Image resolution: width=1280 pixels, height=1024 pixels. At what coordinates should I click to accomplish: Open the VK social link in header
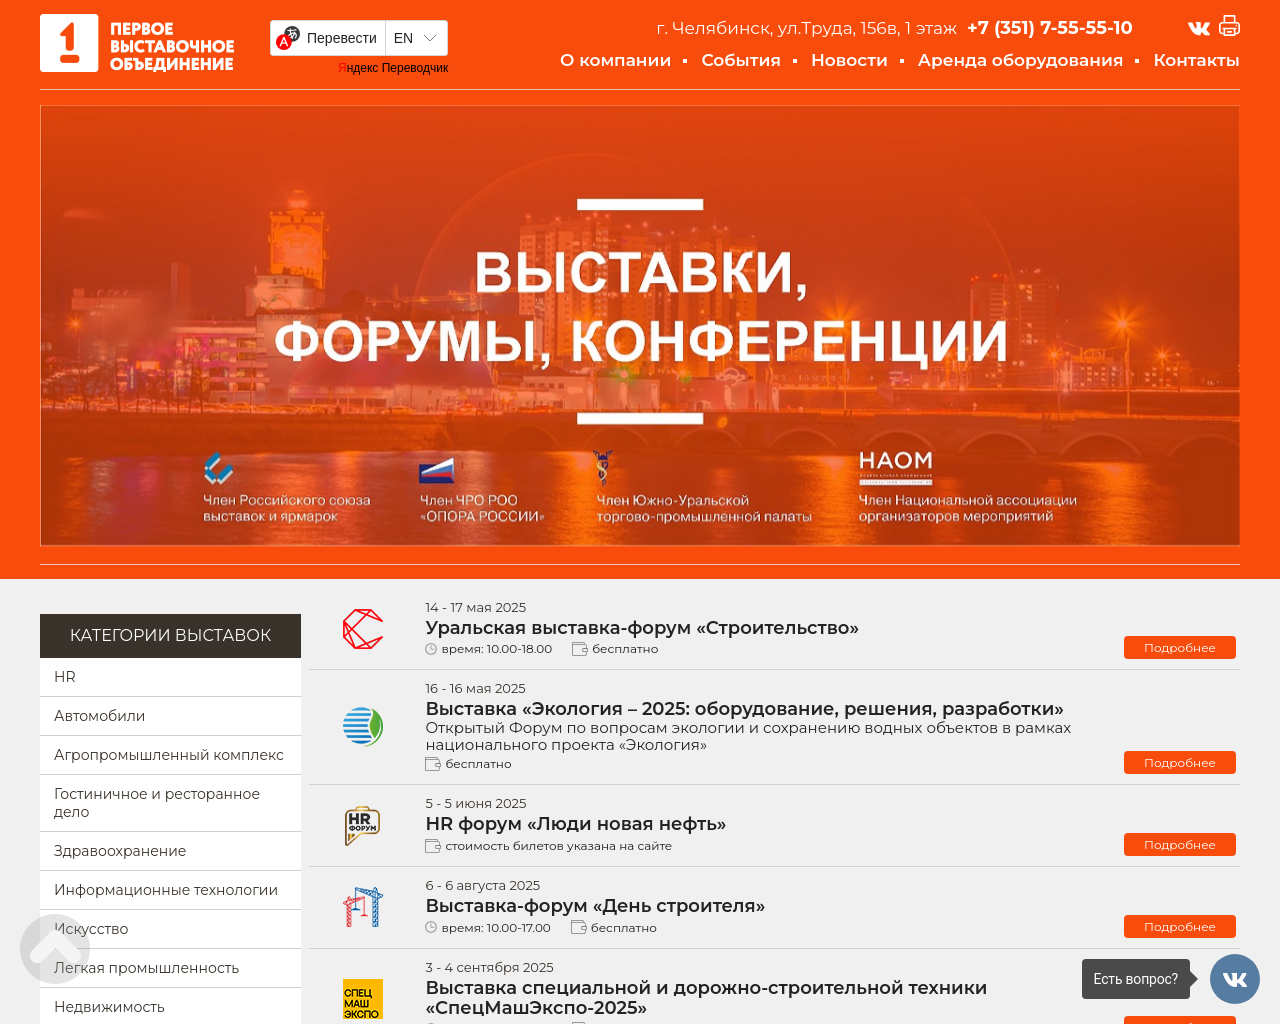click(x=1199, y=28)
